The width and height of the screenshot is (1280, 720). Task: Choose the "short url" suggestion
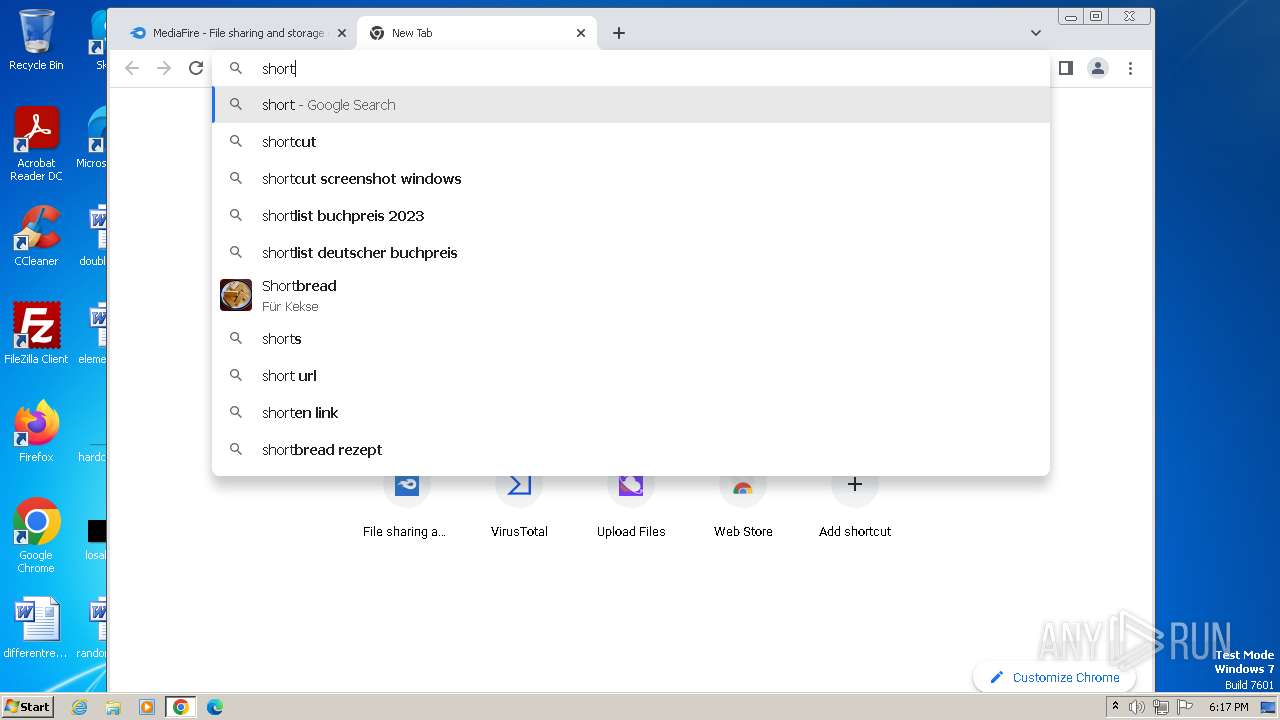click(x=631, y=376)
